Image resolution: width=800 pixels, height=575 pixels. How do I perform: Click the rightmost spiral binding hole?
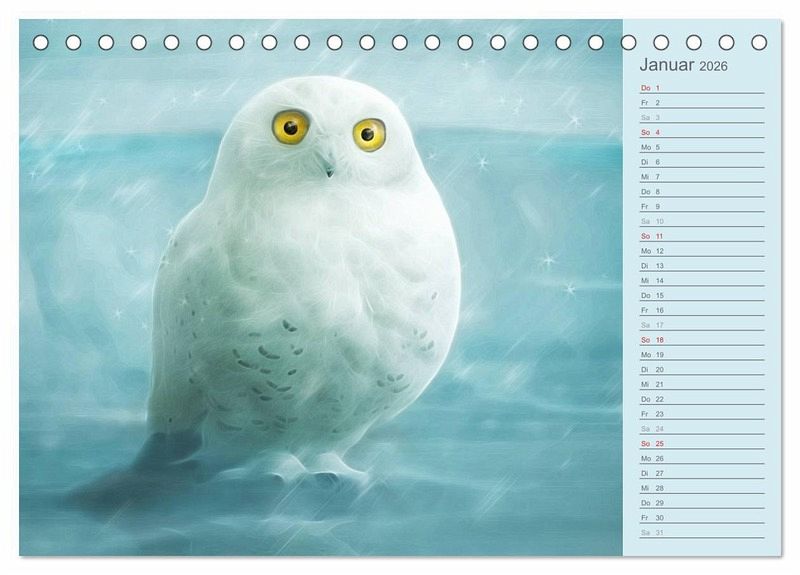[759, 42]
